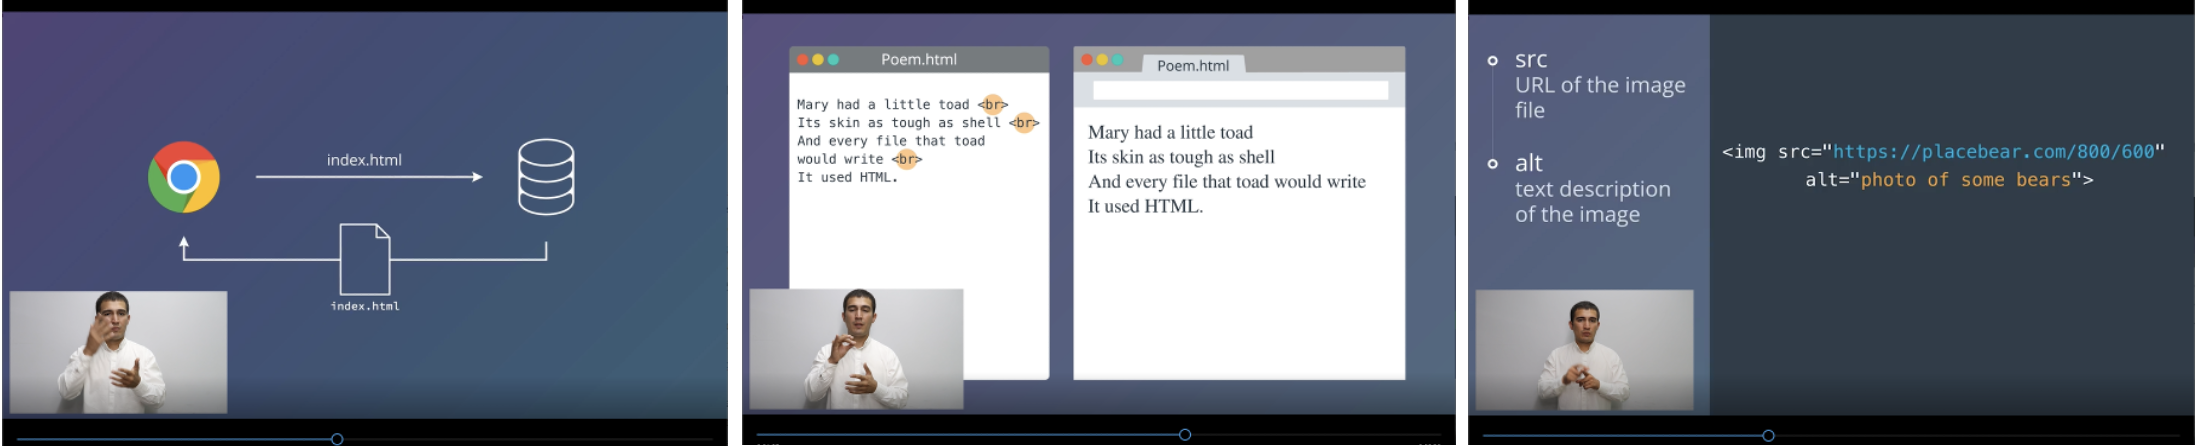Click rendered line "Mary had a little toad" in browser

[x=1170, y=132]
